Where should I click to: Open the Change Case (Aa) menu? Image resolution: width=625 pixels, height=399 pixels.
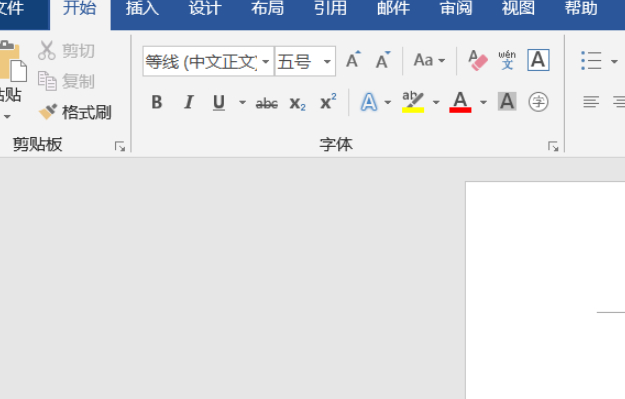[x=429, y=60]
